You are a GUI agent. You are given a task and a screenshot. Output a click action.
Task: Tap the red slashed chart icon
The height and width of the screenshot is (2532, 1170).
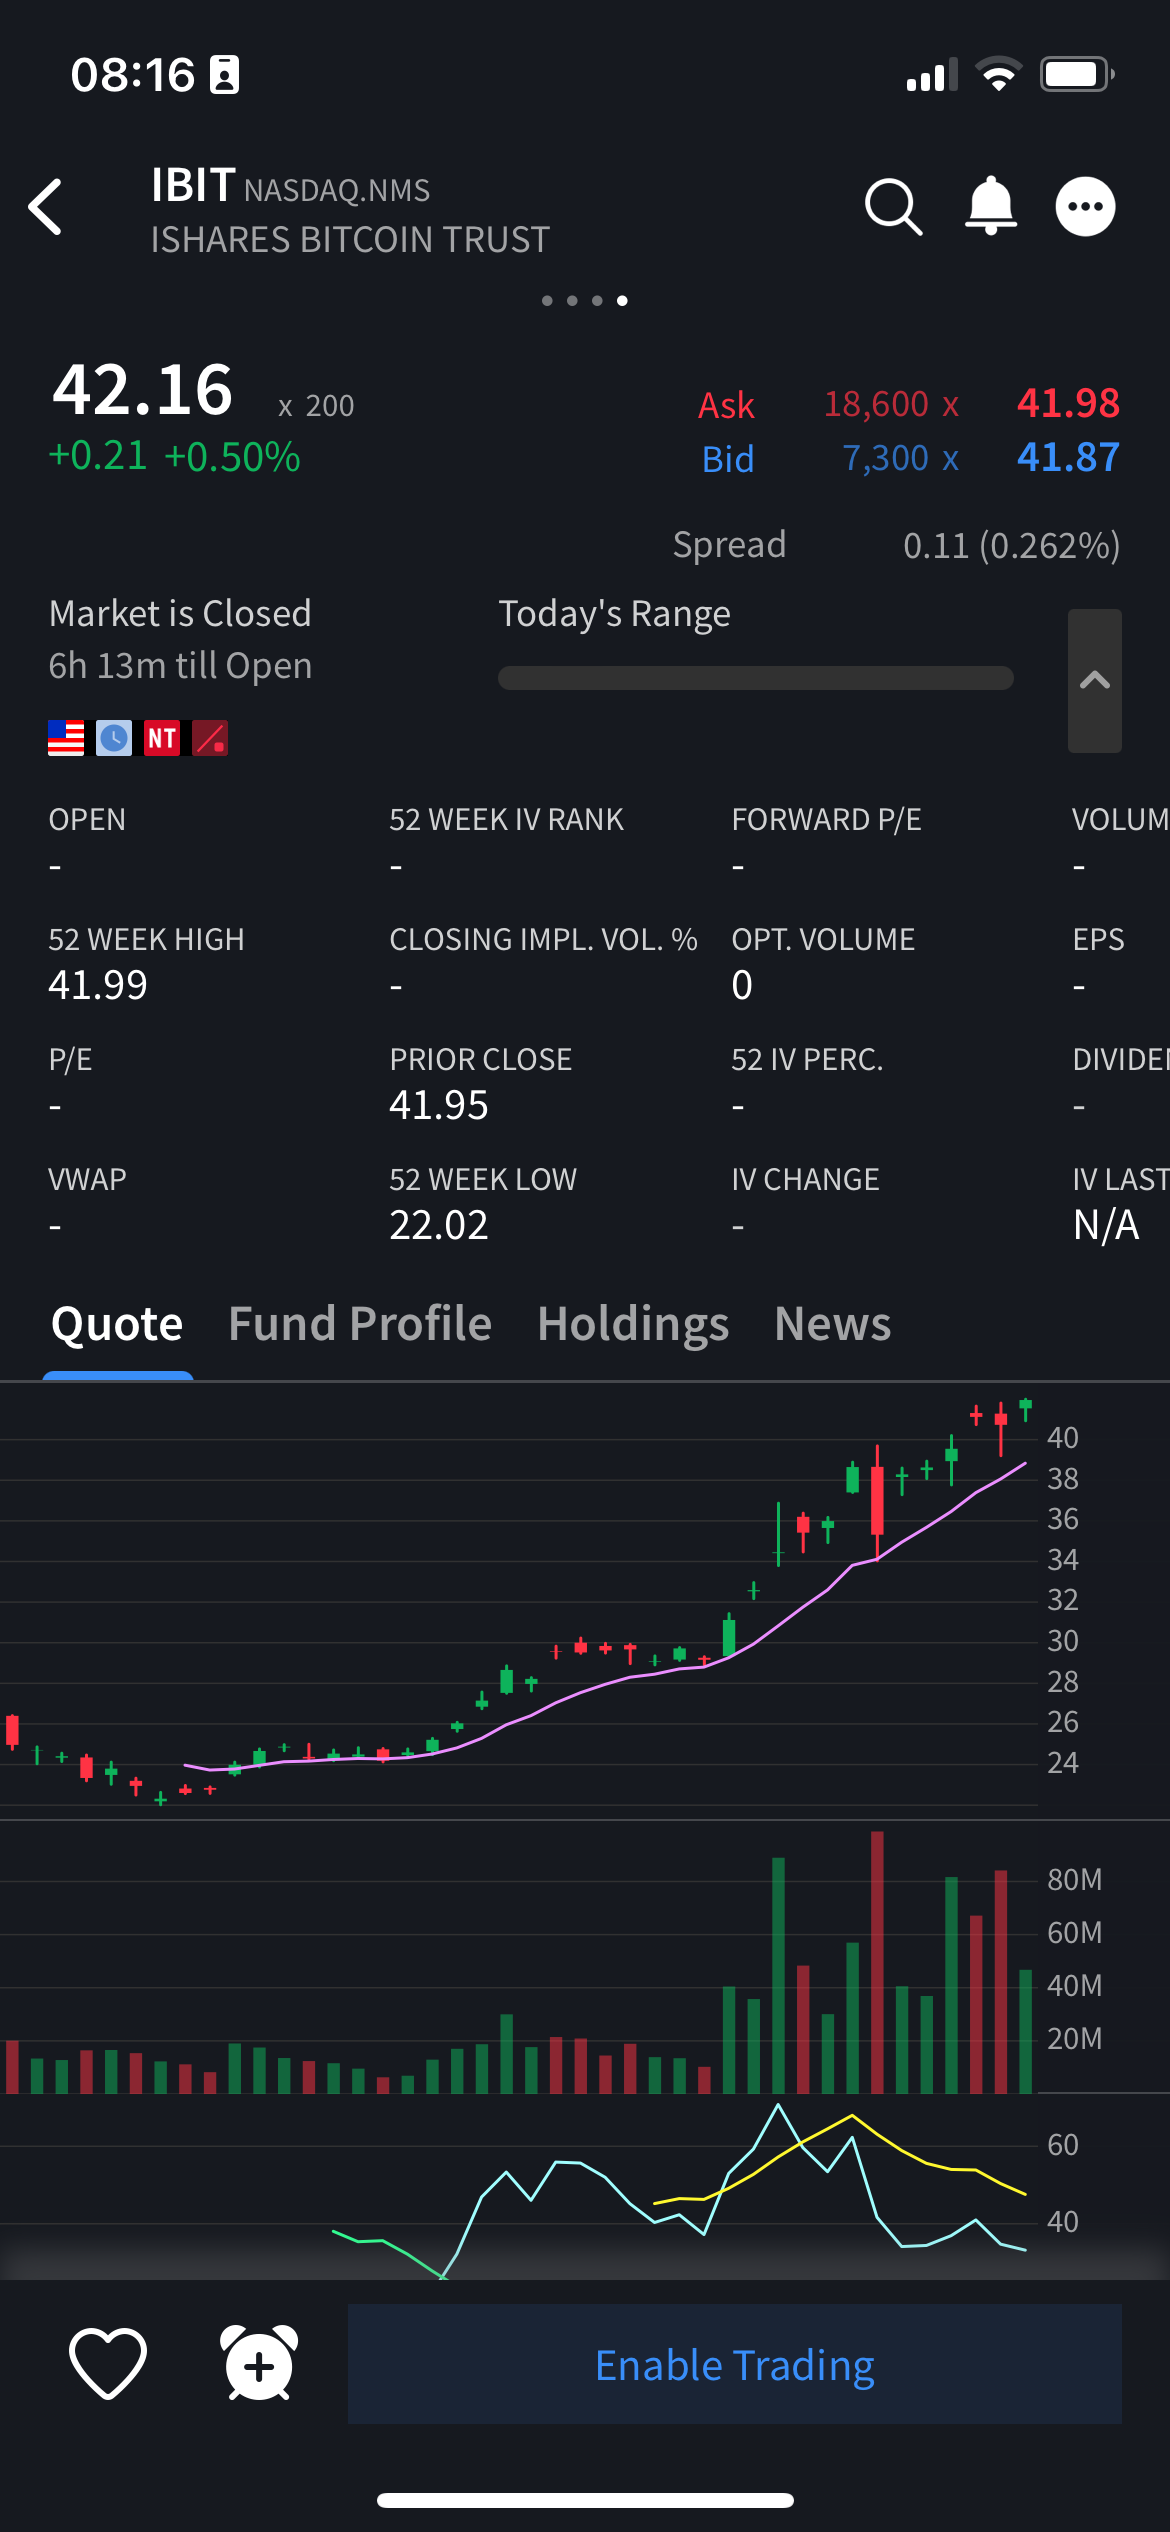coord(210,738)
